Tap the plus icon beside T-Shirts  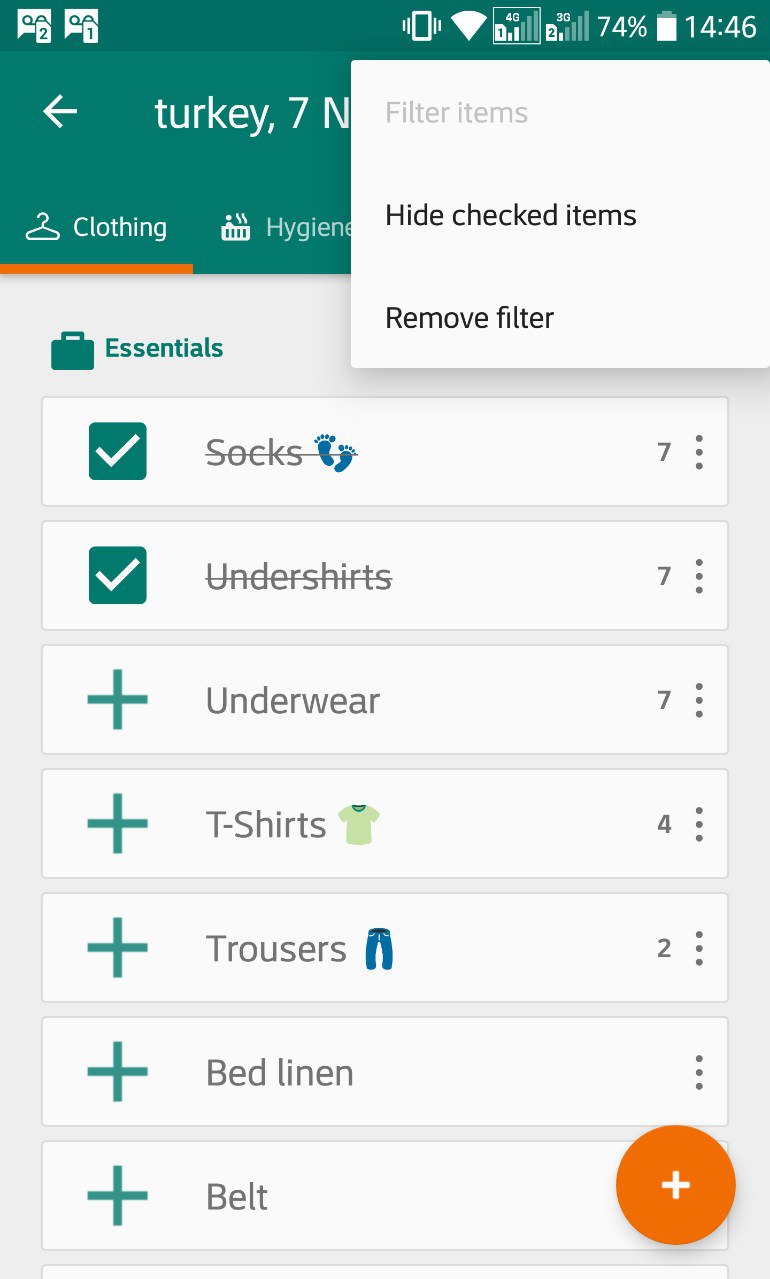(118, 824)
